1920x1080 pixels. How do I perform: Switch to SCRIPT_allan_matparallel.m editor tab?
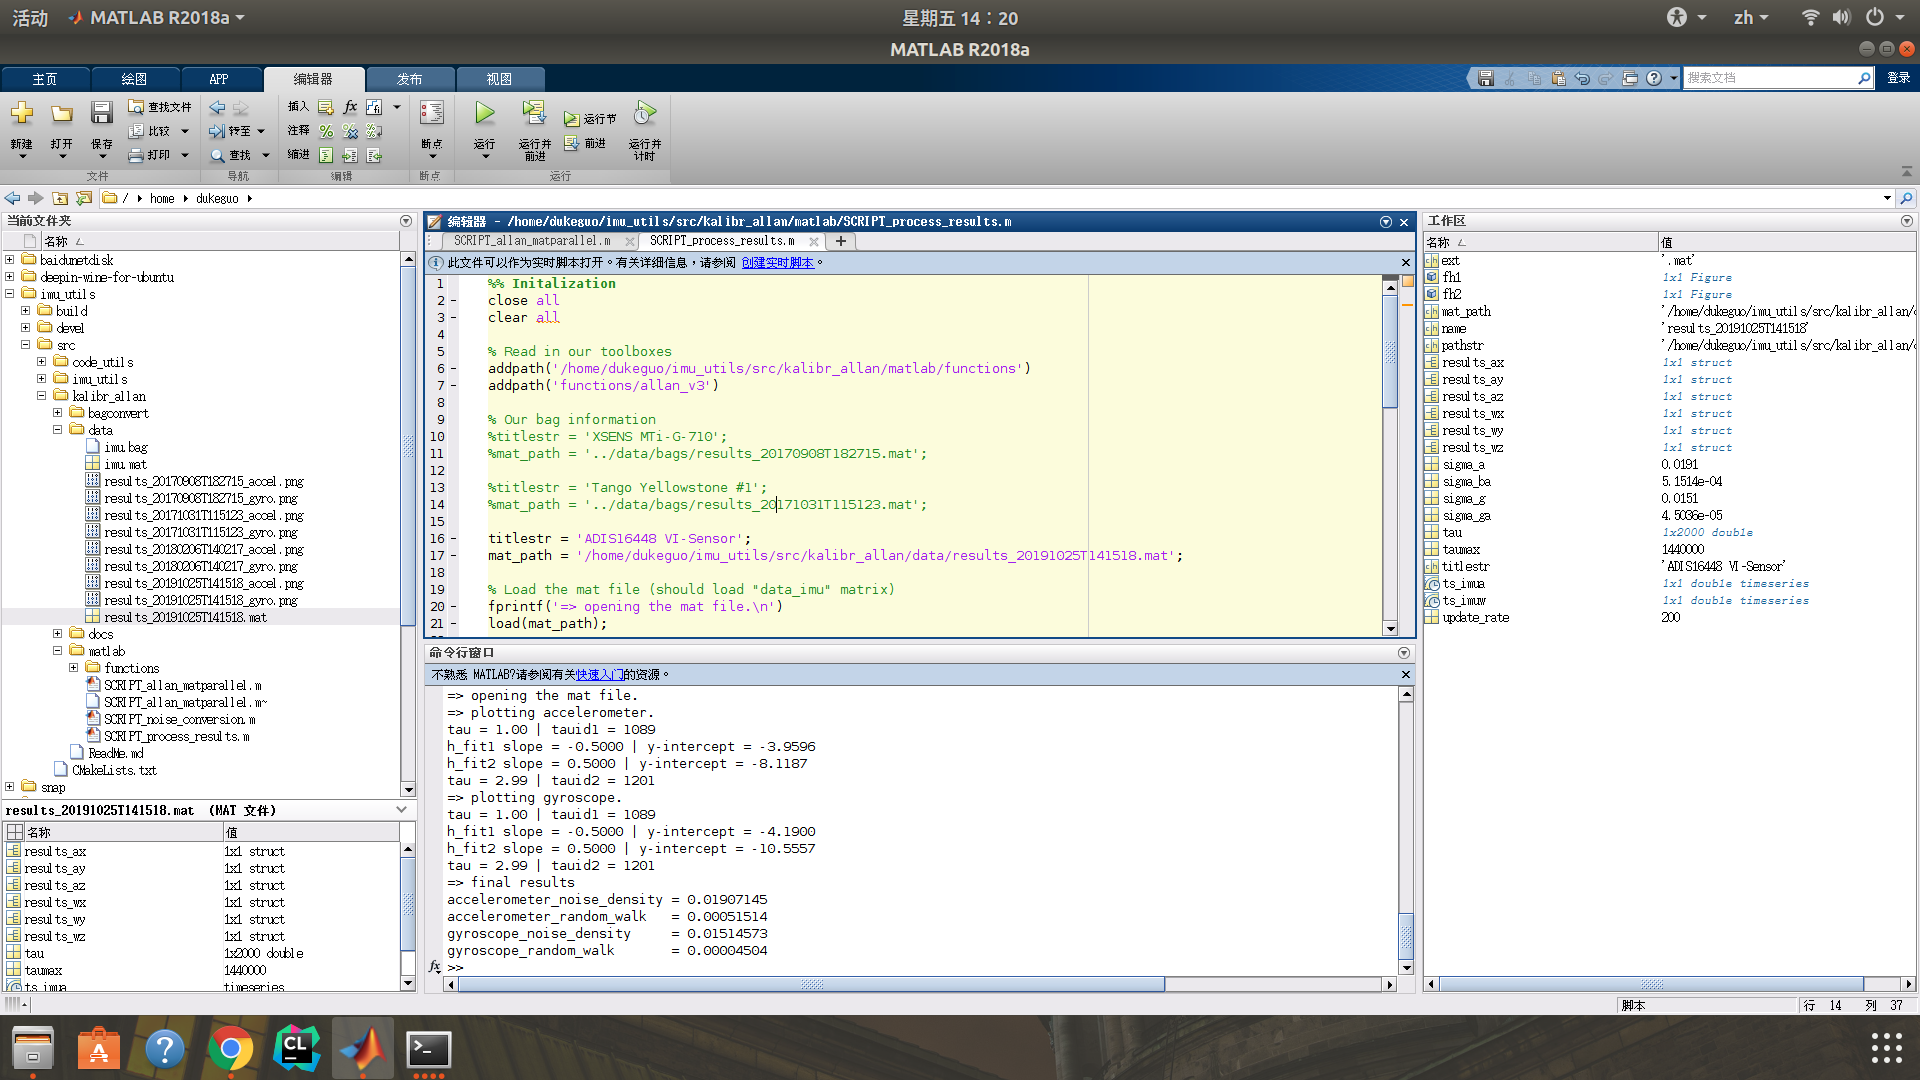click(x=531, y=241)
